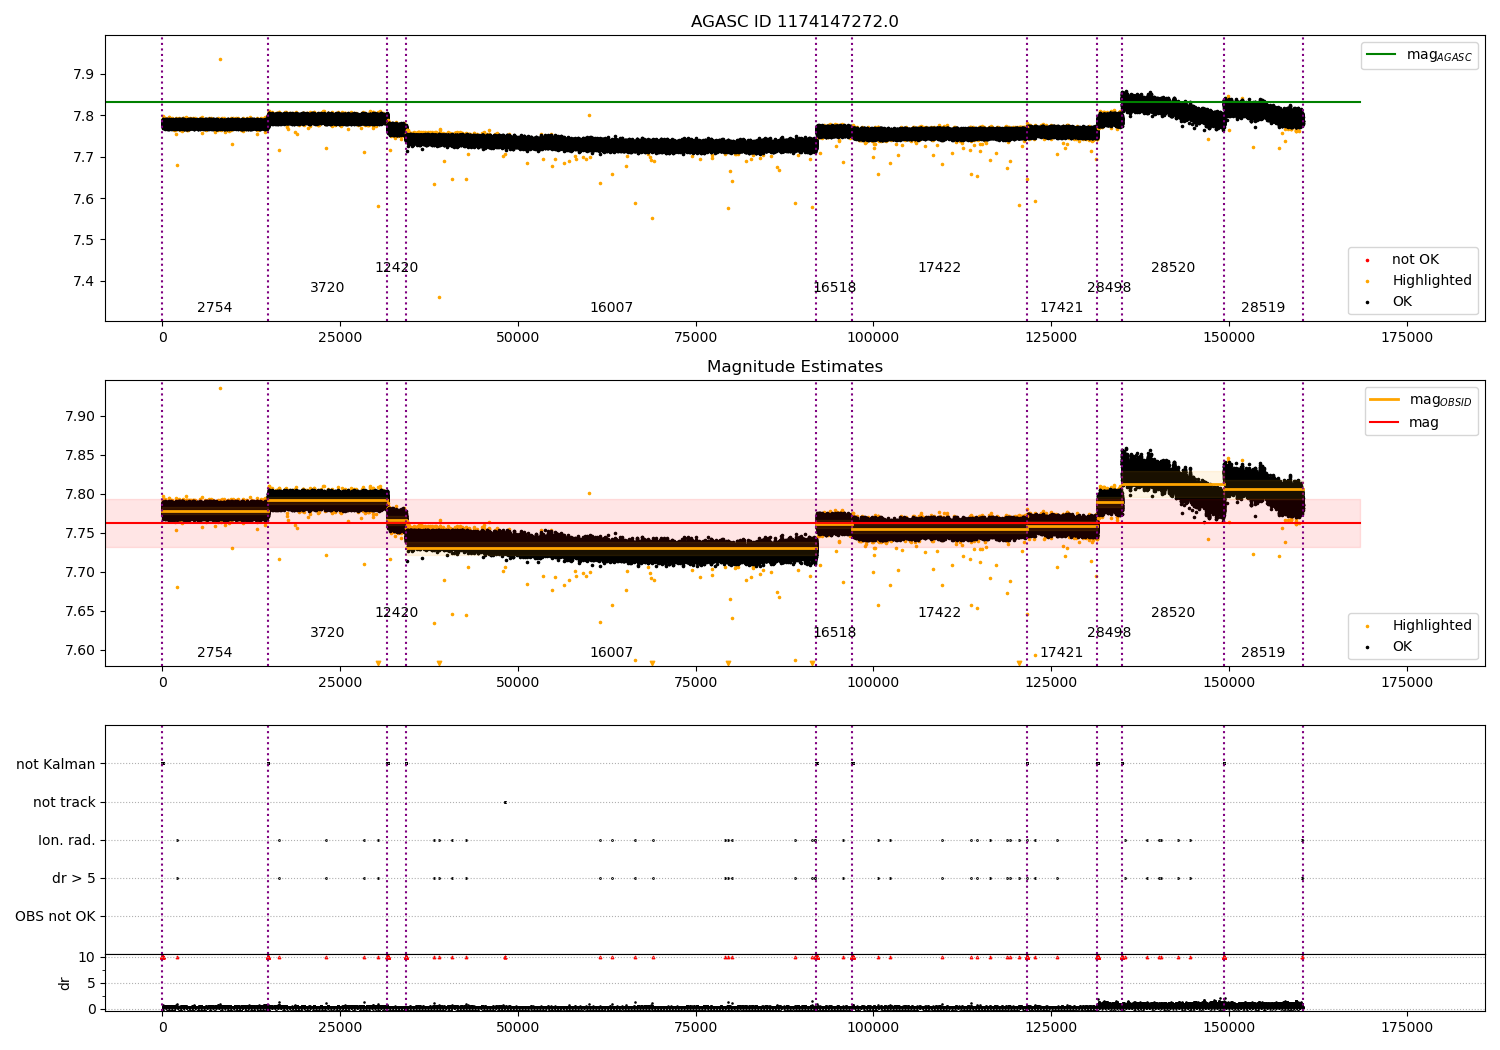Viewport: 1500px width, 1050px height.
Task: Select the mag AGASC legend entry in top plot
Action: (1420, 55)
